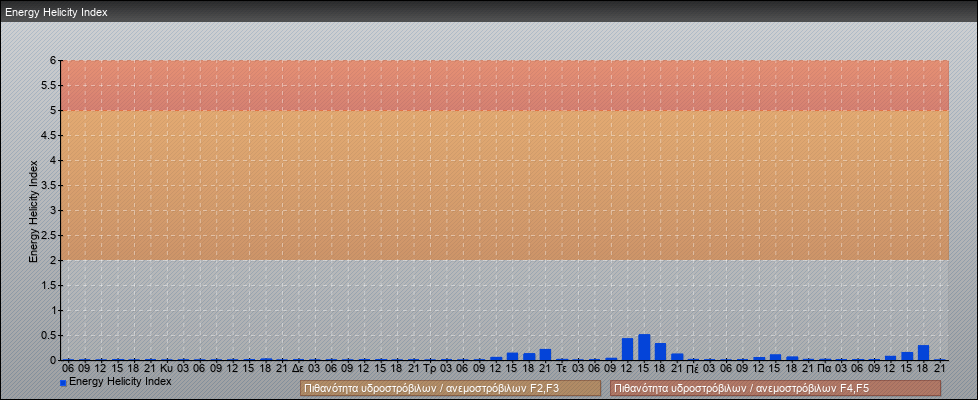Select the bar at 18 on Τρ day
This screenshot has height=400, width=978.
coord(529,357)
